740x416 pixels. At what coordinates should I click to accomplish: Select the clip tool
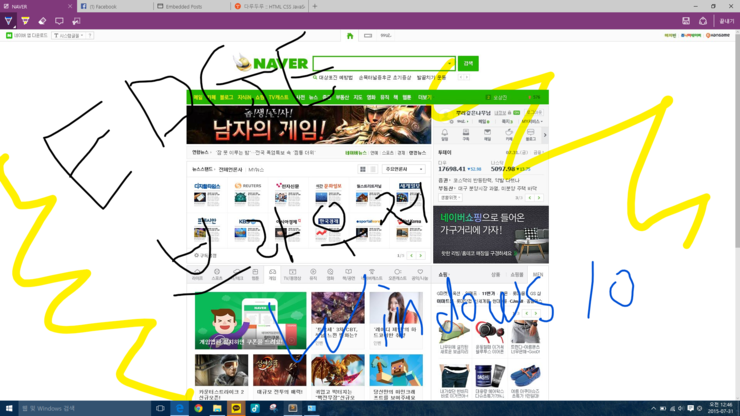pos(76,21)
